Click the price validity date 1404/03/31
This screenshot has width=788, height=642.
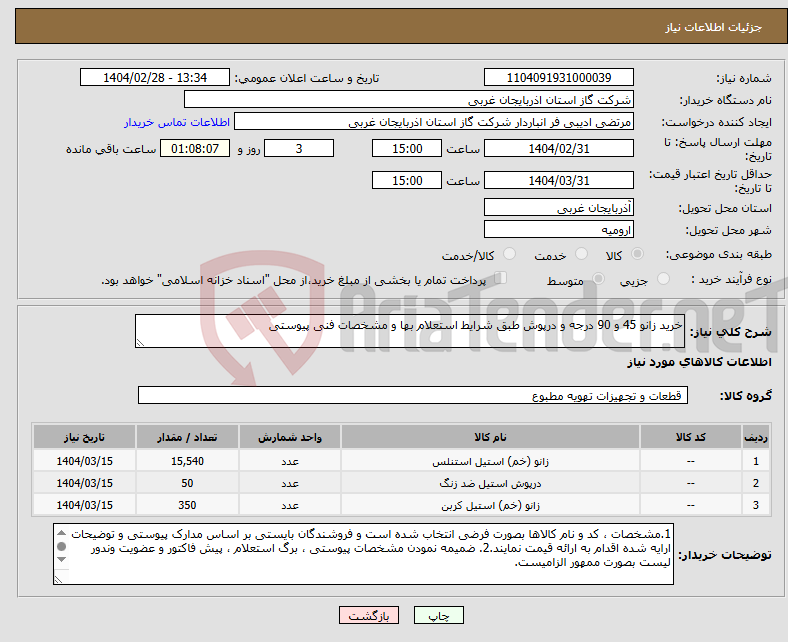point(558,180)
